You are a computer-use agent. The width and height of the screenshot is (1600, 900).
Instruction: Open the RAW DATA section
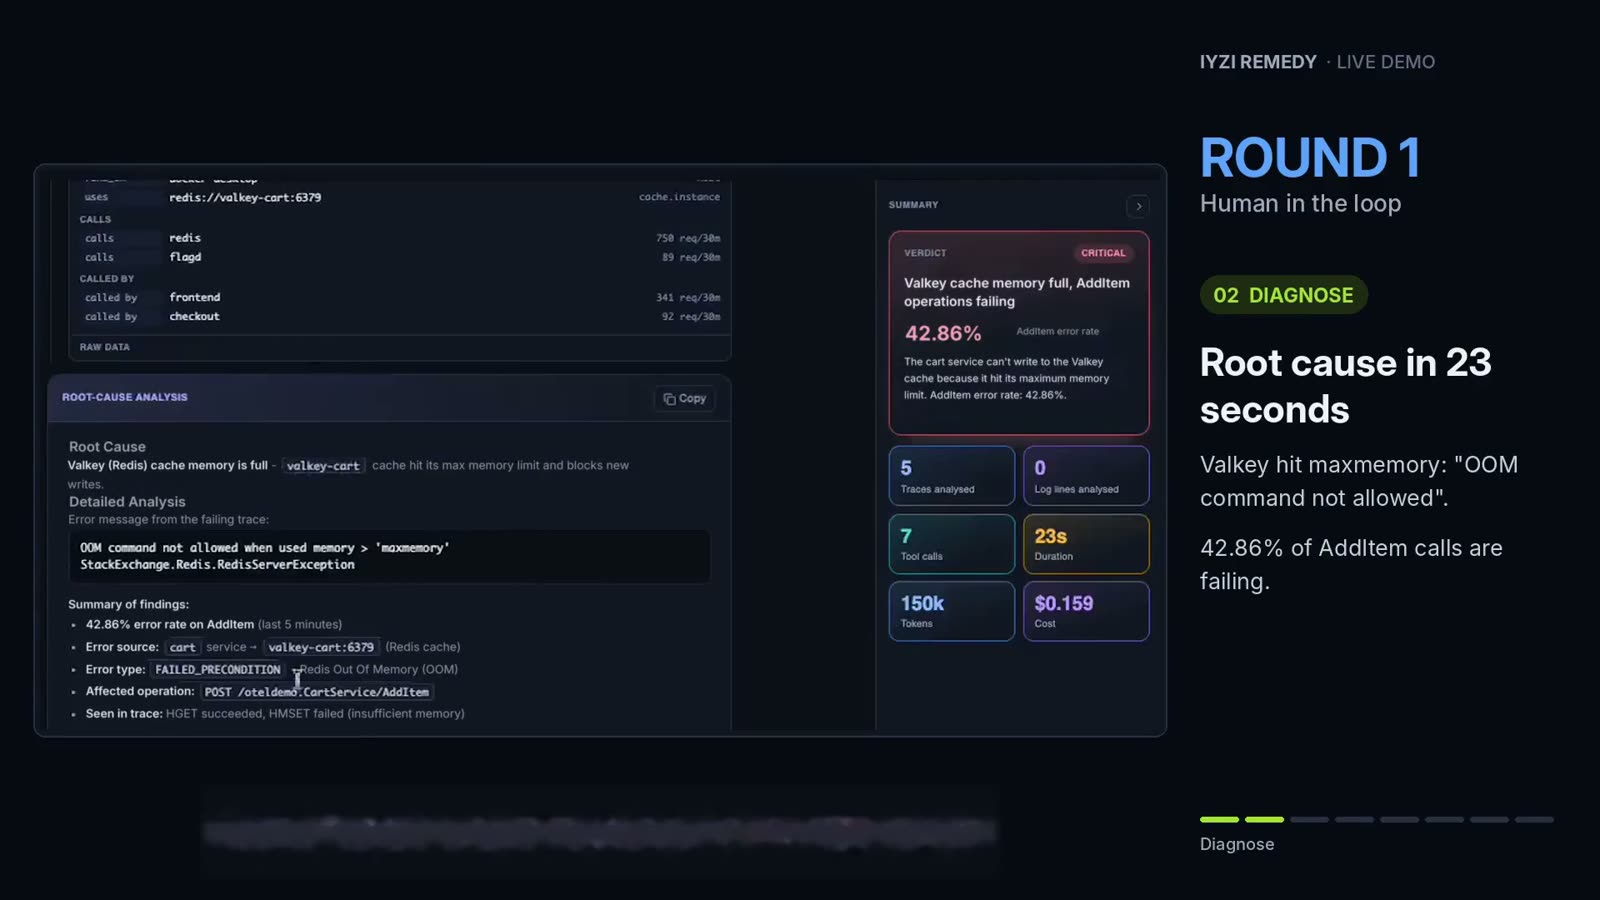[x=105, y=347]
